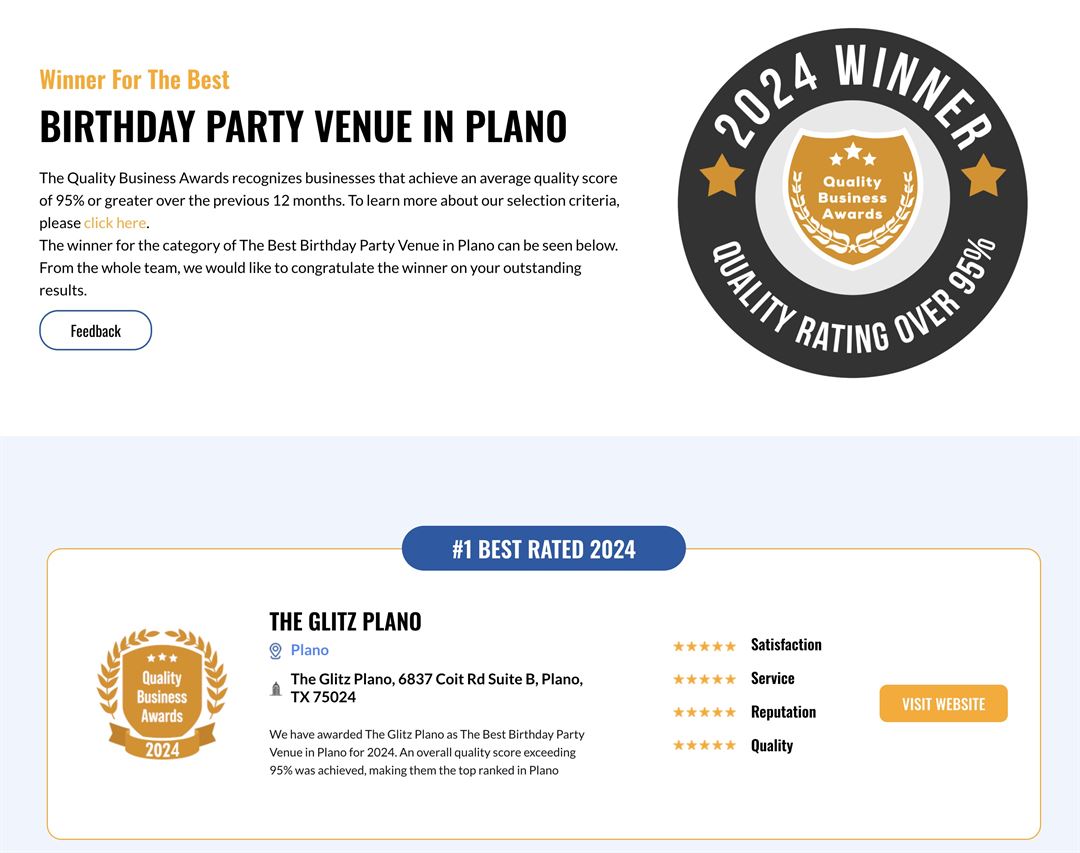Click the 'Winner For The Best' orange subtitle
Screen dimensions: 1080x853
[134, 80]
